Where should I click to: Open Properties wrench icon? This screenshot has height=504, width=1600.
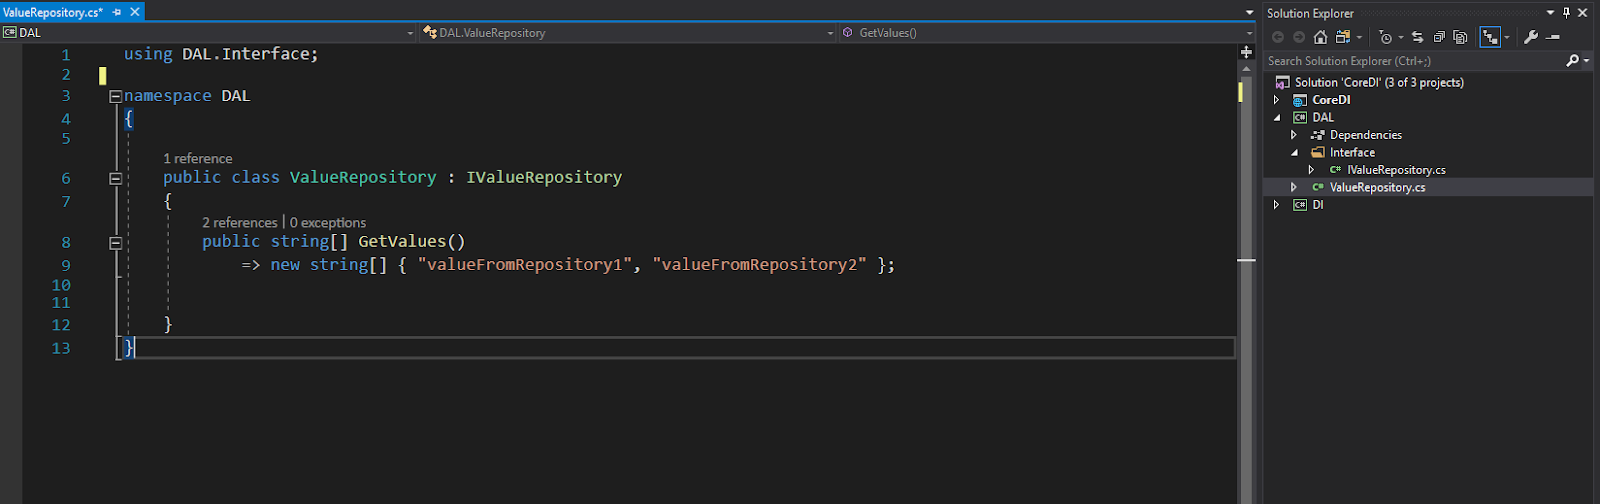point(1531,37)
